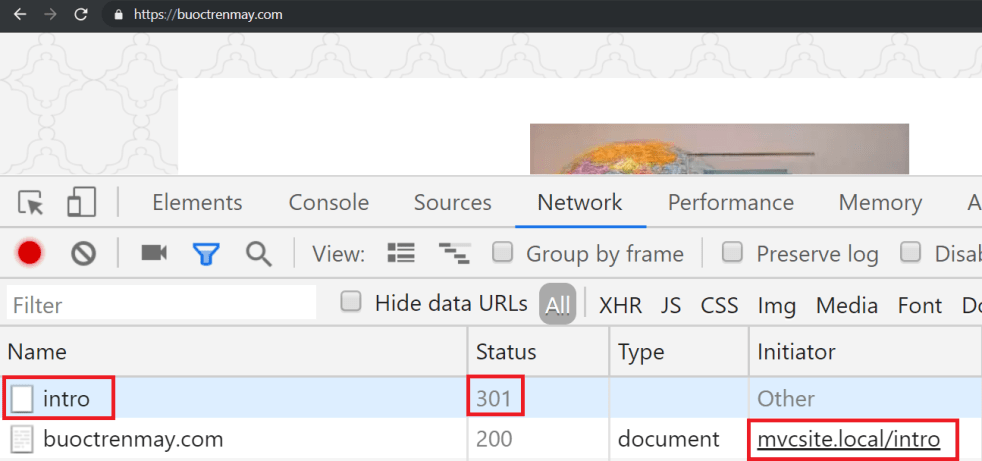Switch to the Performance tab
982x461 pixels.
(730, 203)
